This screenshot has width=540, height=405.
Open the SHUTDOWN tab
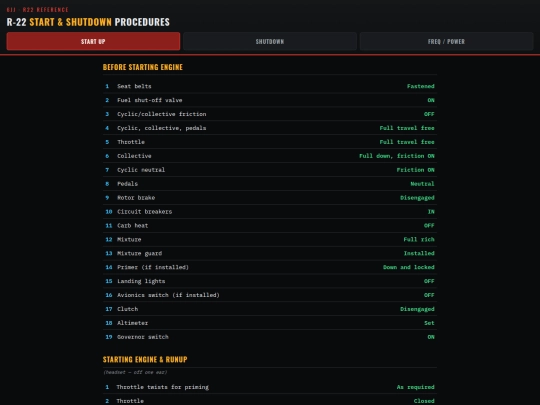tap(270, 41)
